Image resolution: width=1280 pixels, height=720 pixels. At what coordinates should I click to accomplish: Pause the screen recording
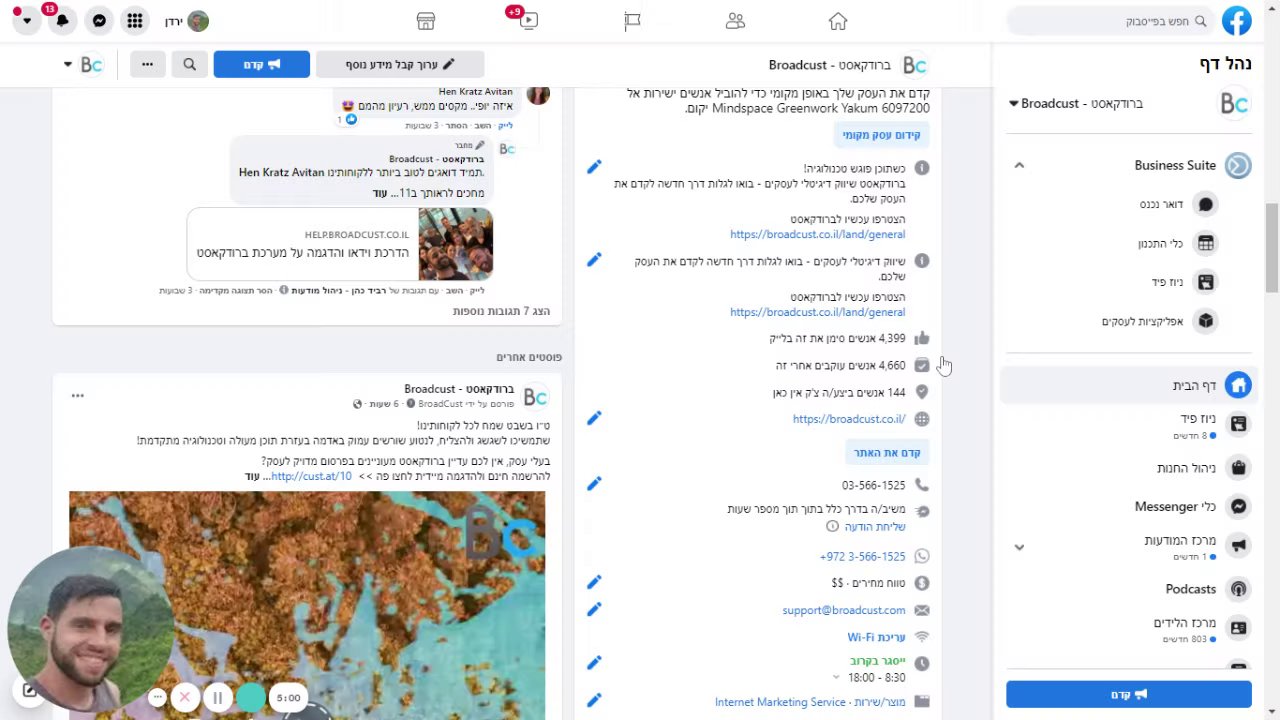(x=217, y=697)
